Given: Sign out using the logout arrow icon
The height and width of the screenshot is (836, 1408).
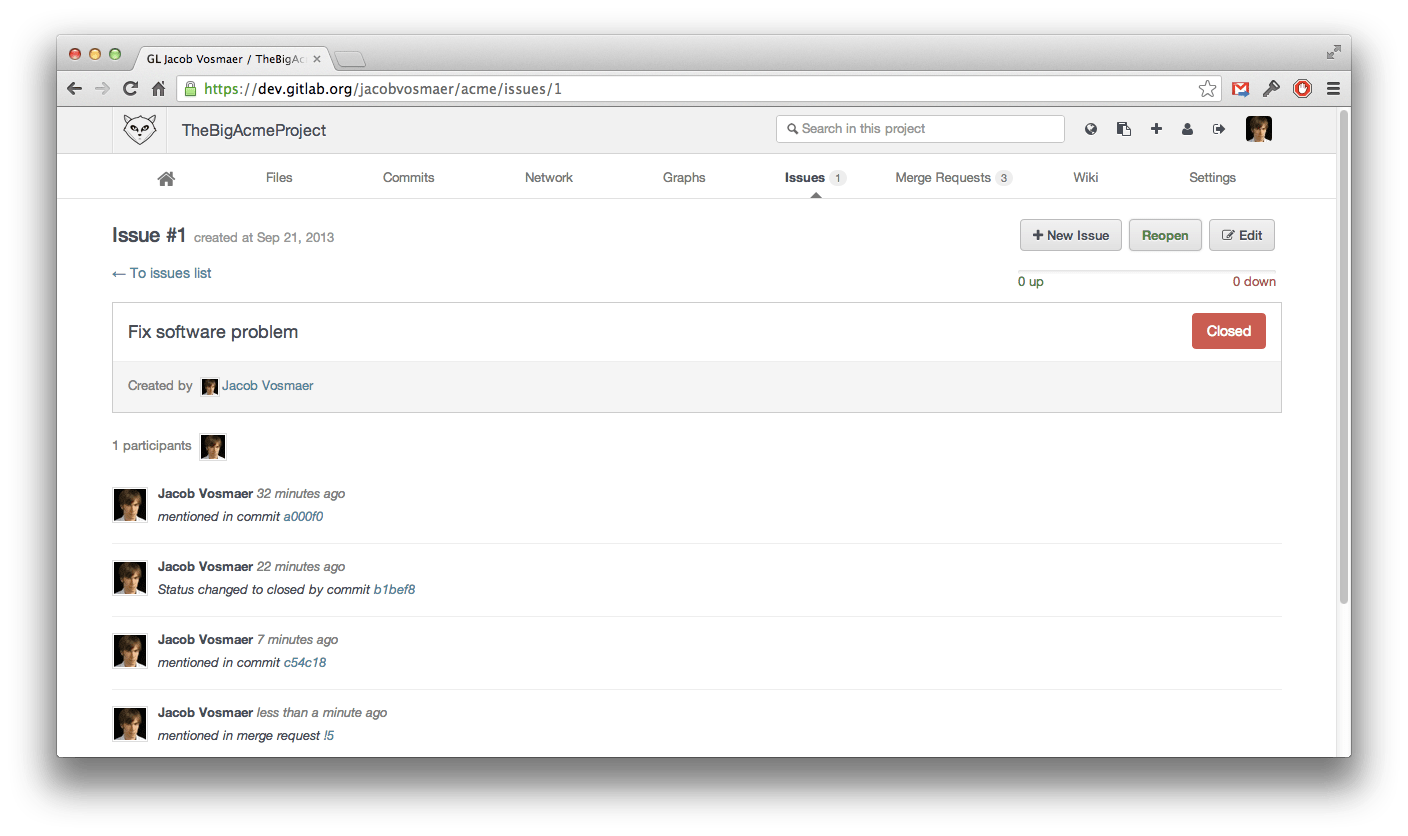Looking at the screenshot, I should (x=1218, y=128).
